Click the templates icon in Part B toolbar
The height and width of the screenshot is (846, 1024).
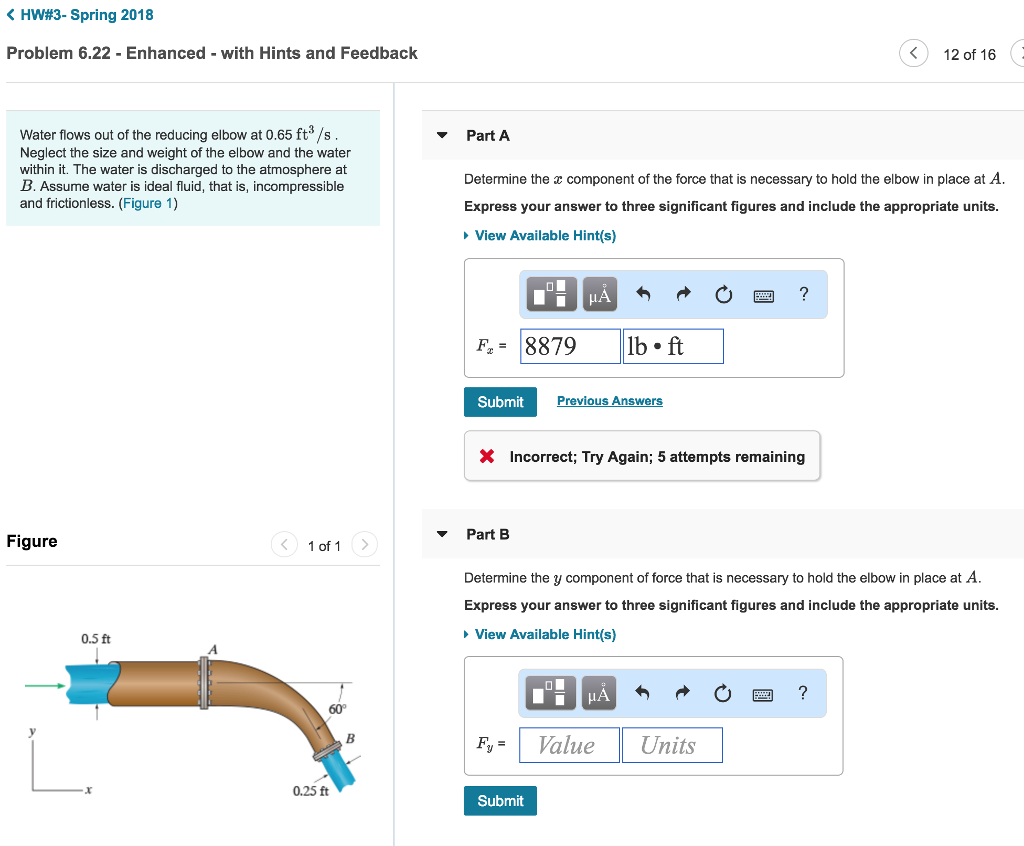tap(550, 693)
